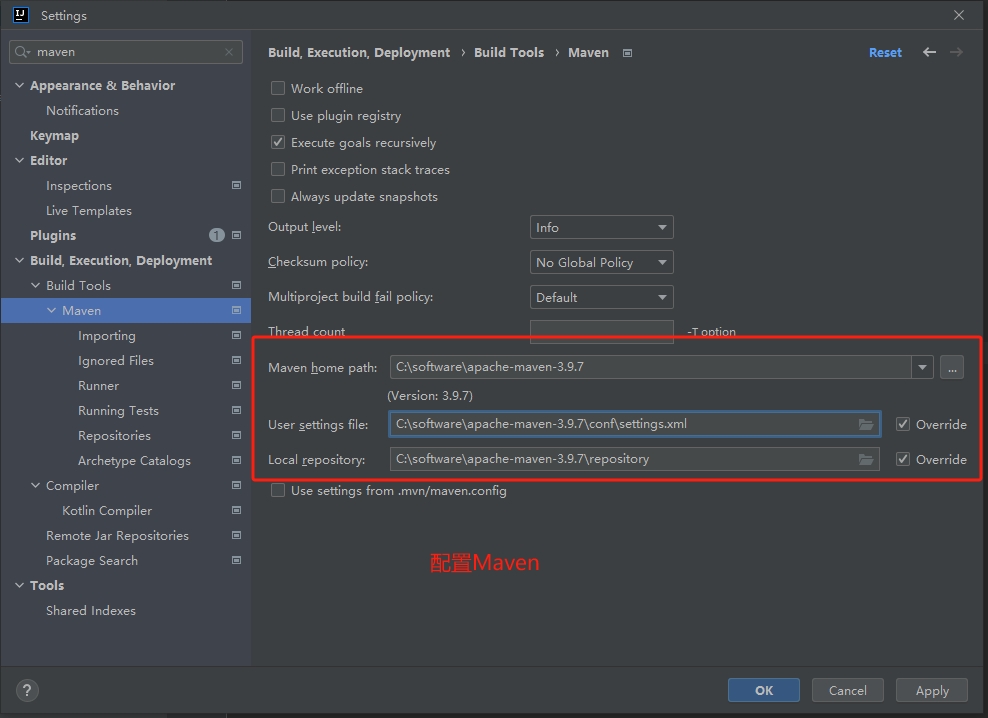Click project icon next to Build Tools
Image resolution: width=988 pixels, height=718 pixels.
[x=236, y=286]
